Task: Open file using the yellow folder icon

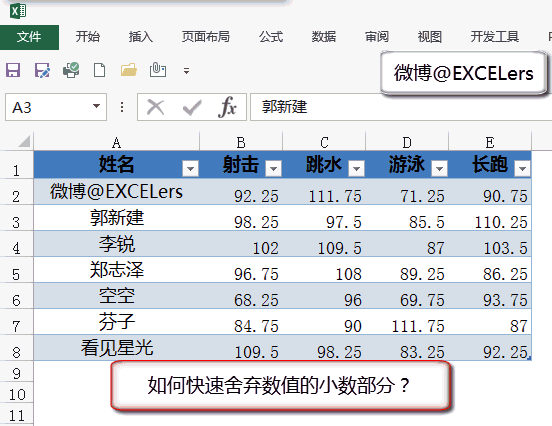Action: (x=128, y=70)
